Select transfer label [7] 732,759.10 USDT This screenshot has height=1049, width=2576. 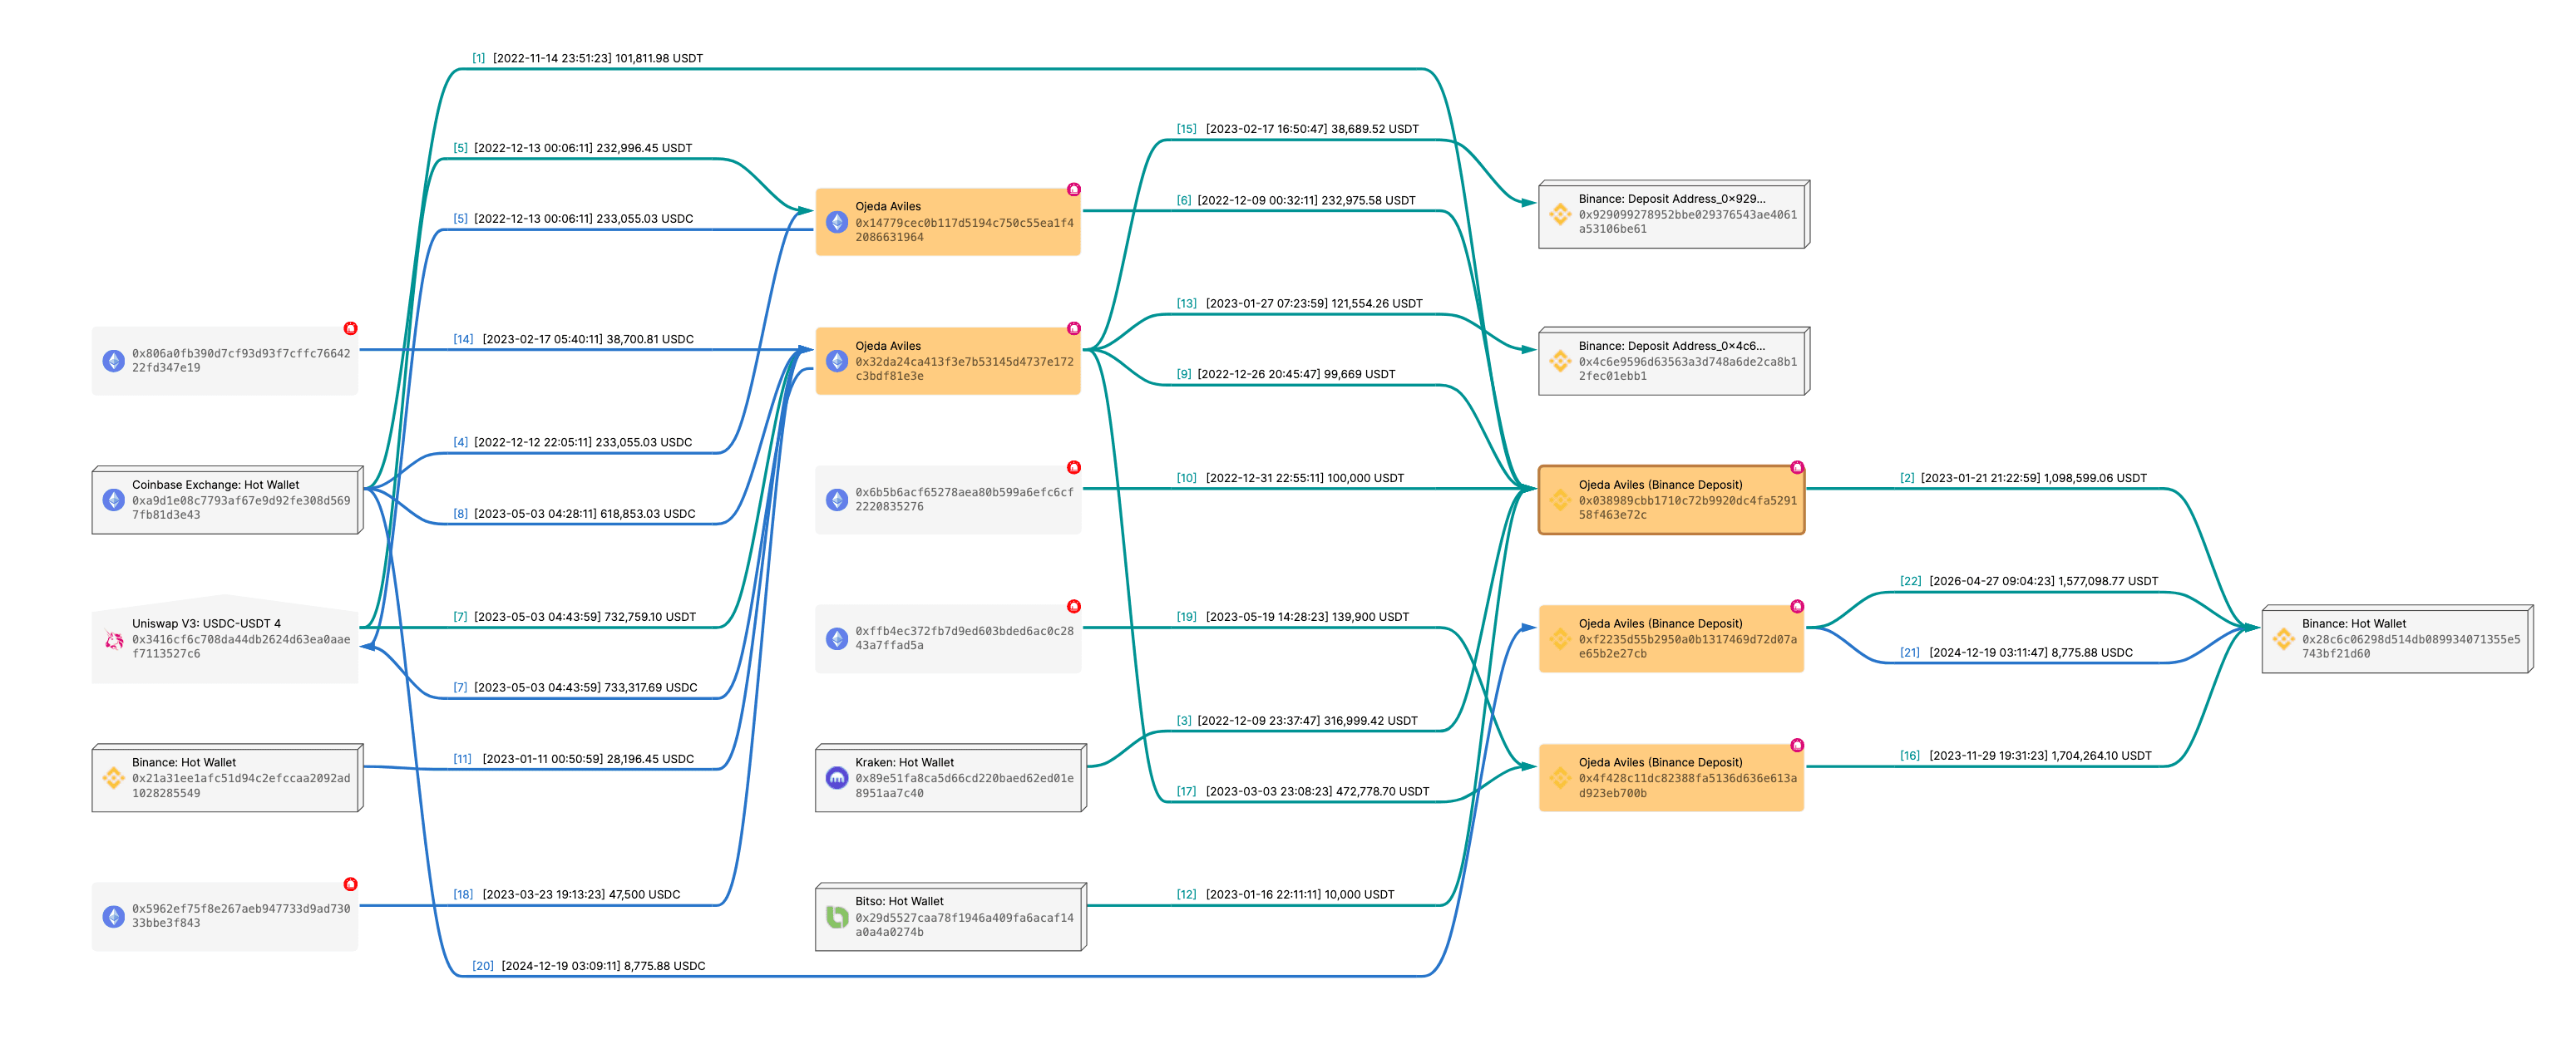point(575,617)
